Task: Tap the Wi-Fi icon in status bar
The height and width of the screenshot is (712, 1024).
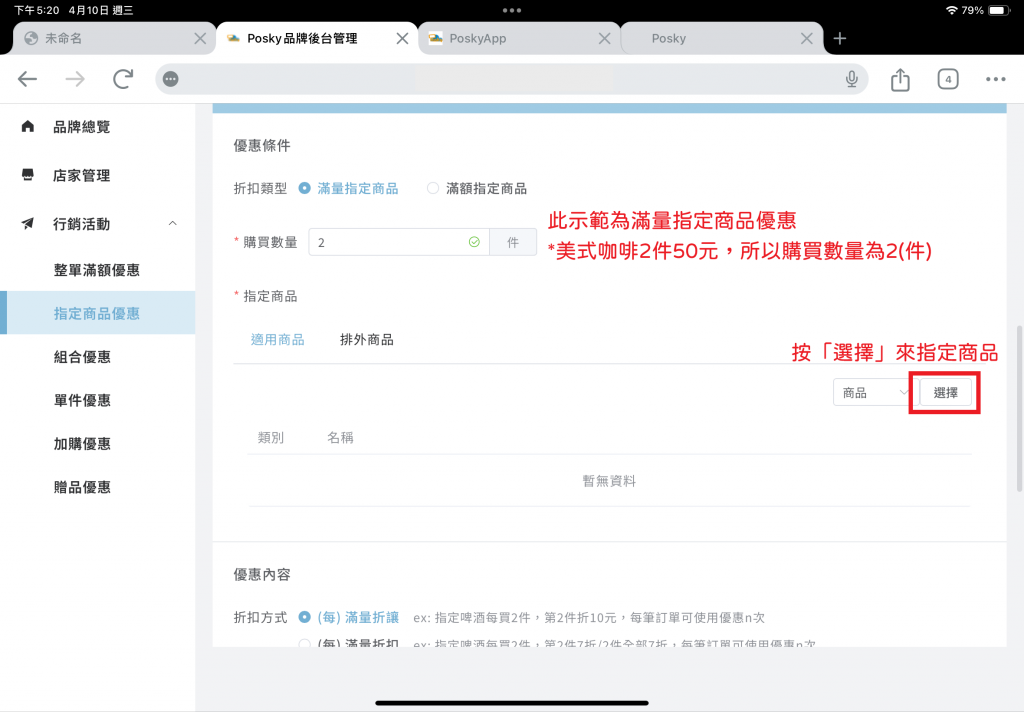Action: click(x=952, y=10)
